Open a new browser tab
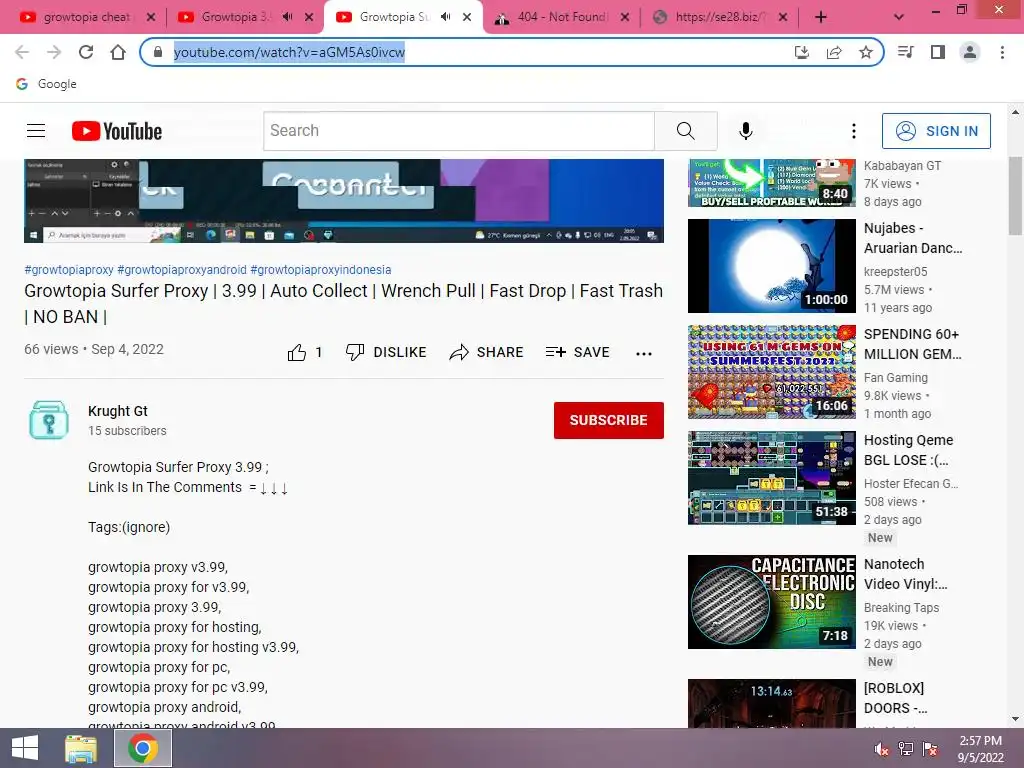 click(821, 17)
